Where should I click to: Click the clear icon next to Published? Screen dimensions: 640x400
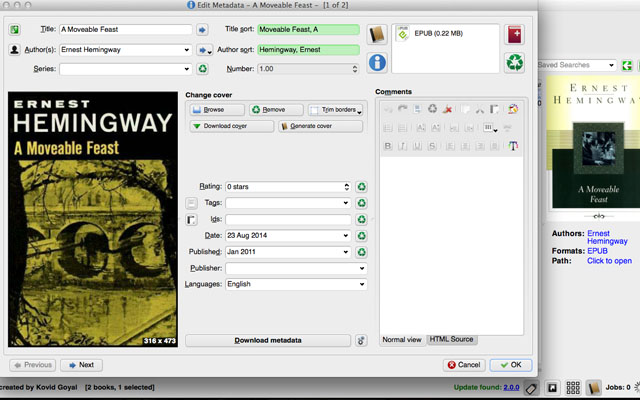(x=361, y=252)
